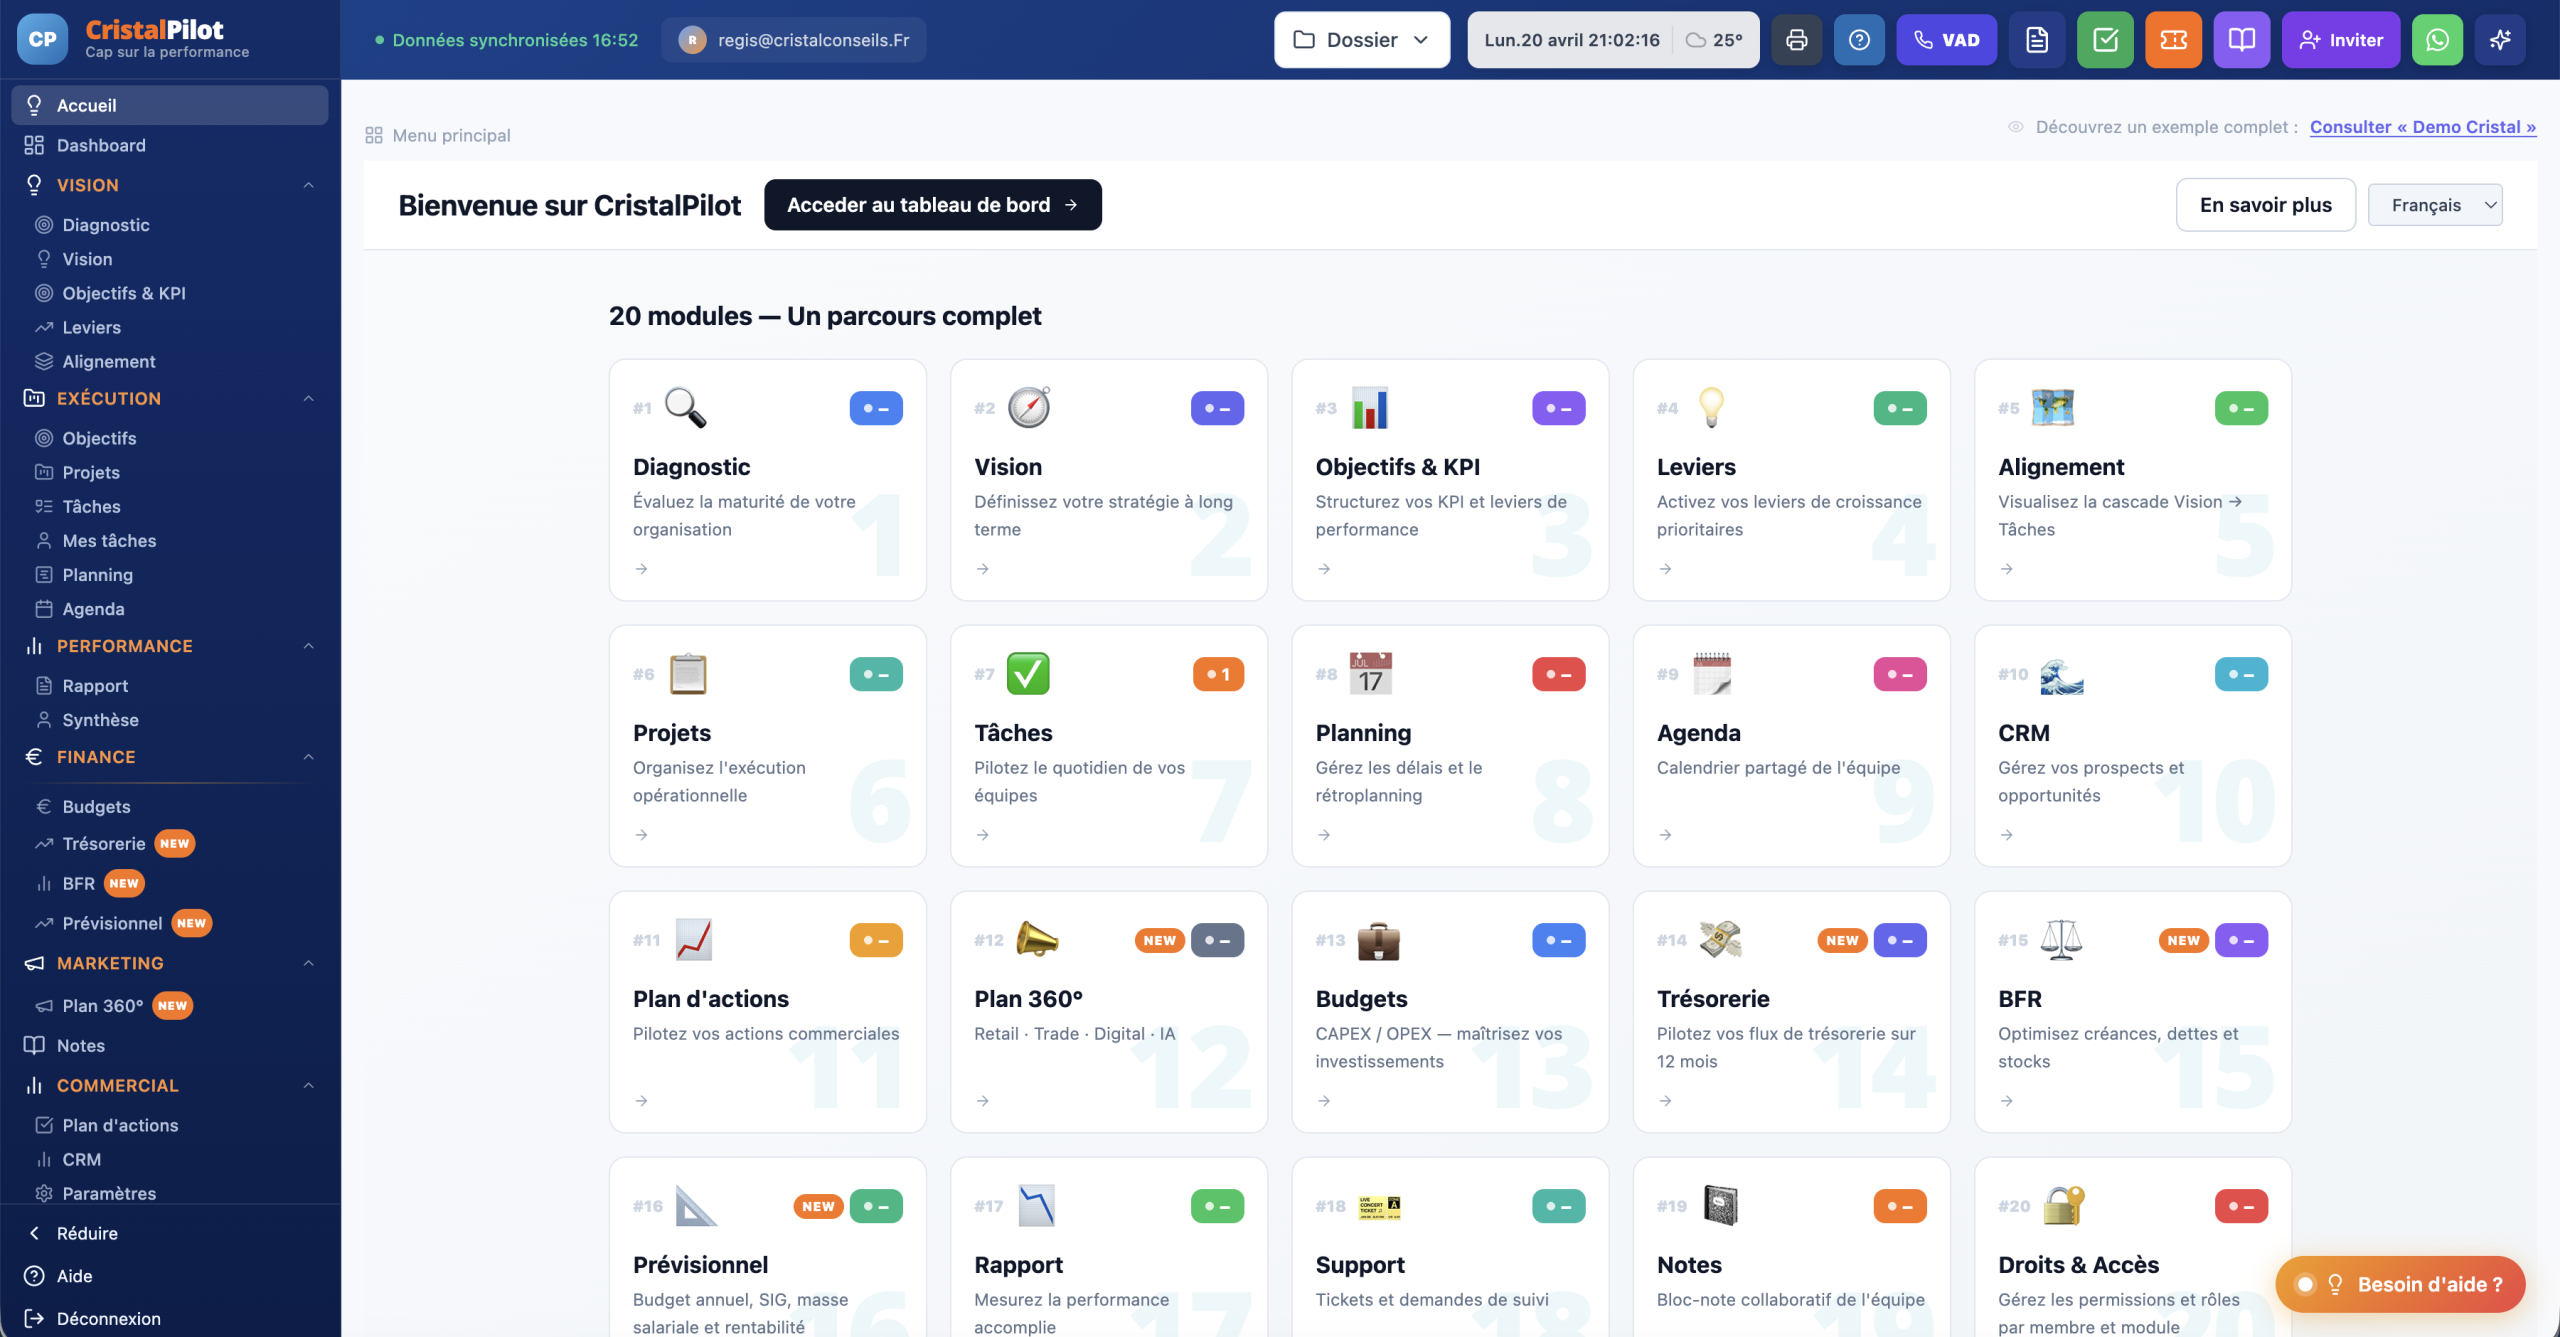Open the green checkmark tasks icon
This screenshot has height=1337, width=2560.
click(x=2105, y=40)
